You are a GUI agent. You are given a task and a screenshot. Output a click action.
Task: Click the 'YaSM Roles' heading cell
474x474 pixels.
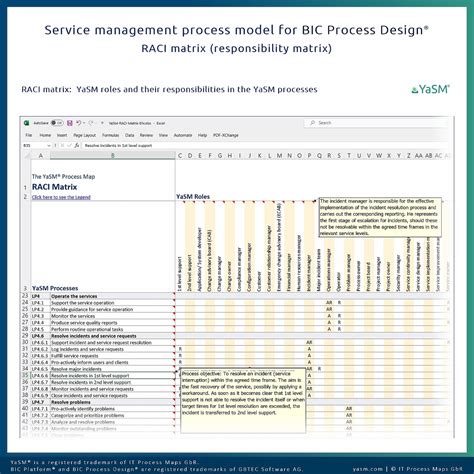coord(193,197)
